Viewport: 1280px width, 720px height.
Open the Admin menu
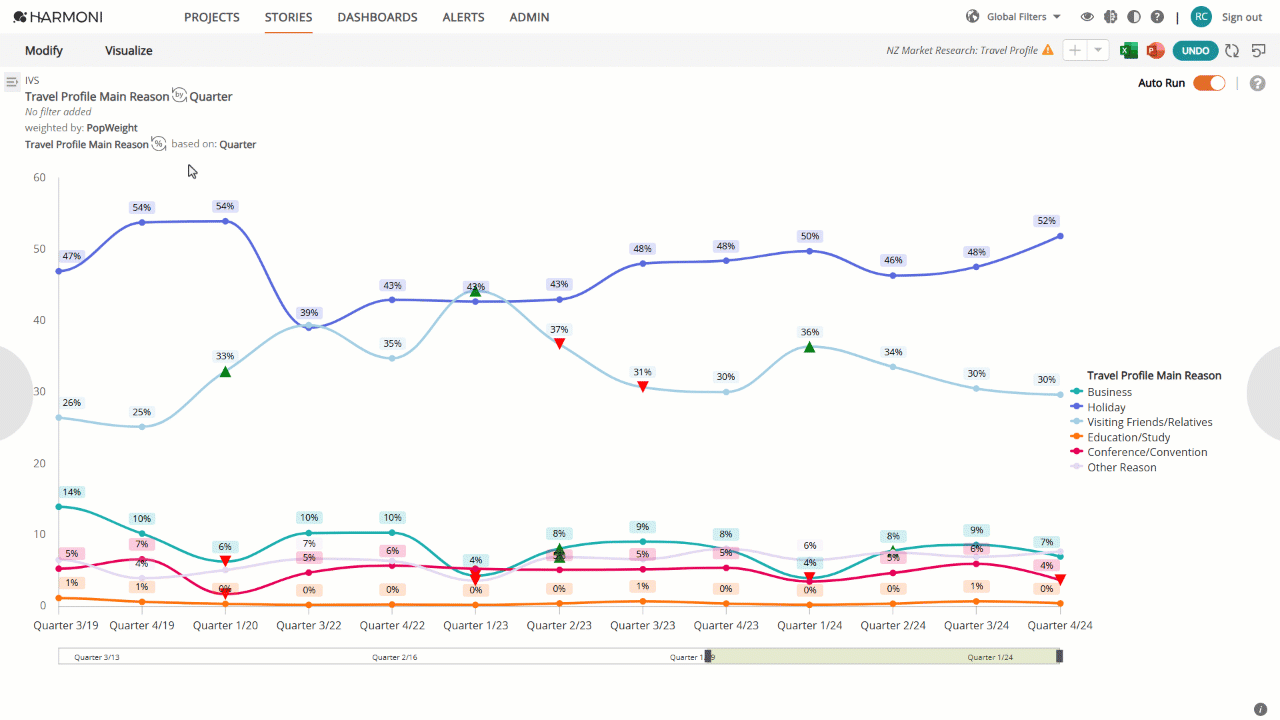coord(529,17)
